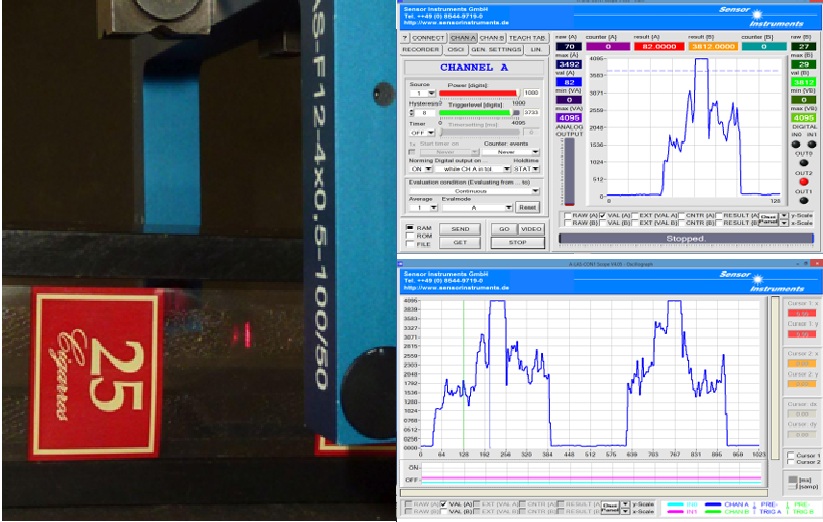Click the IN1 digital indicator LED
The width and height of the screenshot is (823, 522).
pos(811,144)
